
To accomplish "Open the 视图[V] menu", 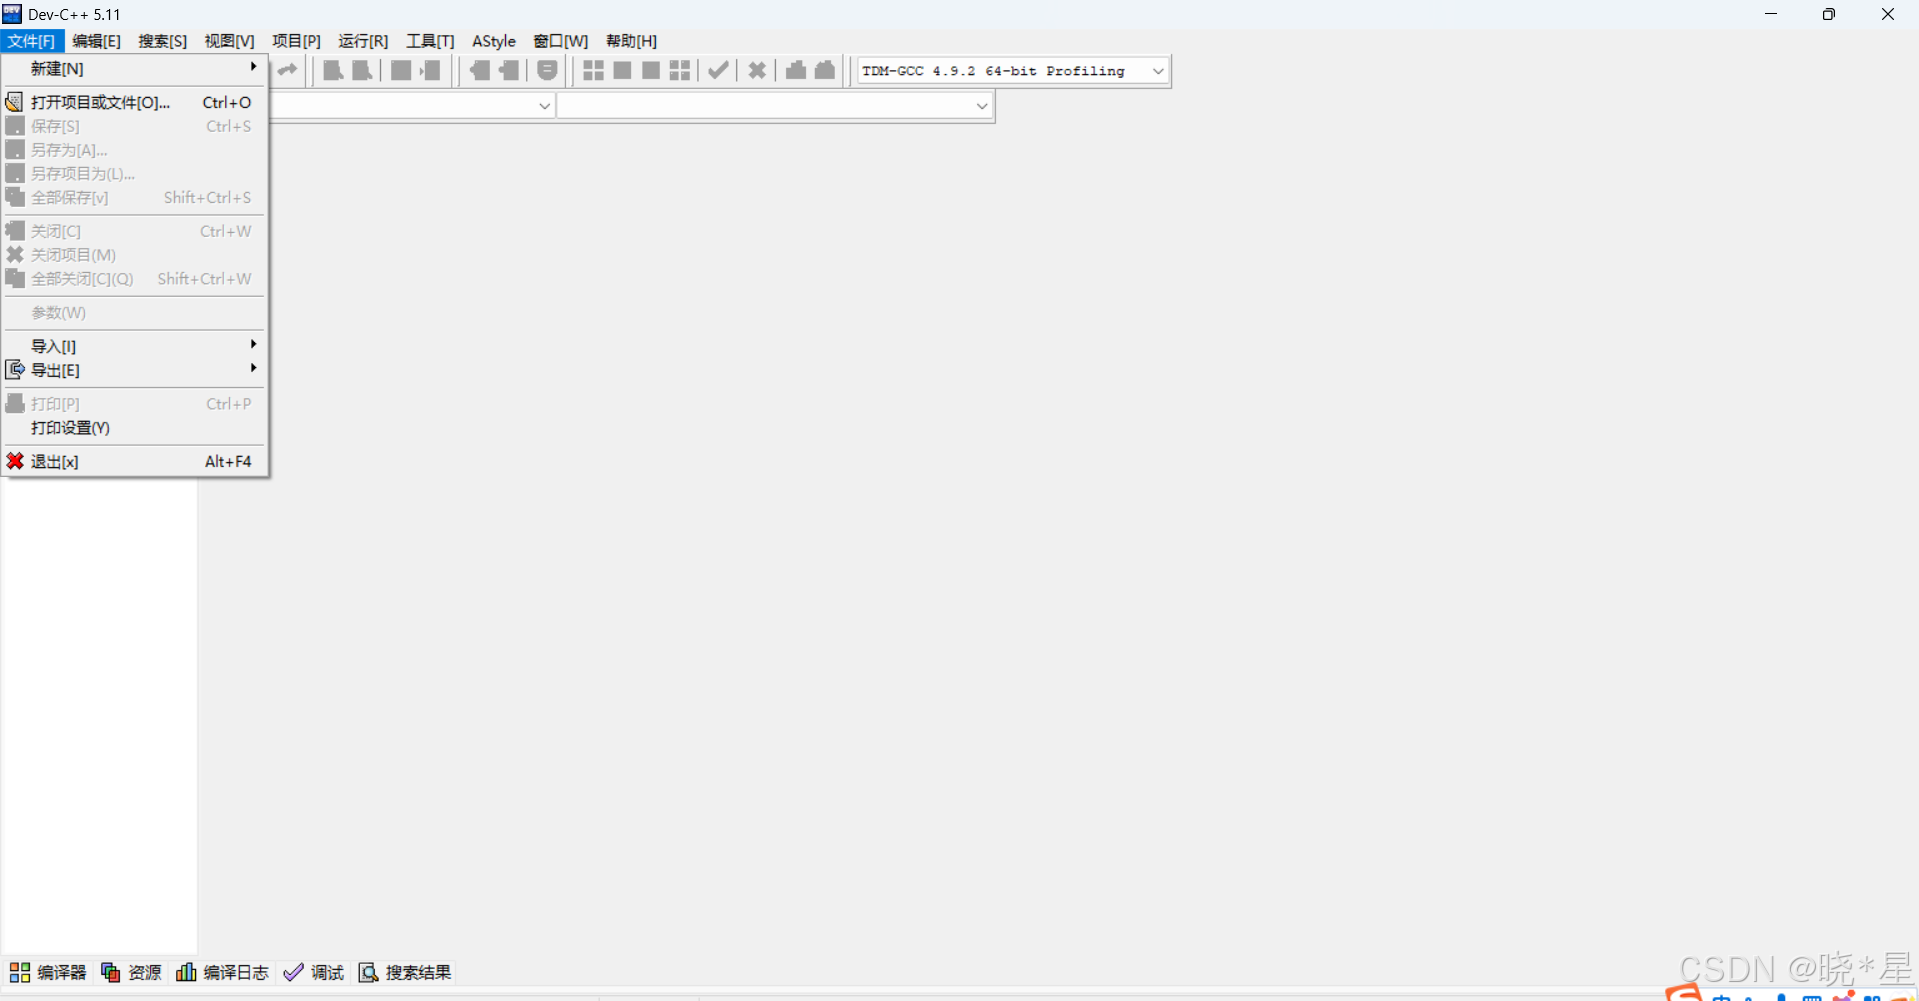I will pyautogui.click(x=229, y=41).
